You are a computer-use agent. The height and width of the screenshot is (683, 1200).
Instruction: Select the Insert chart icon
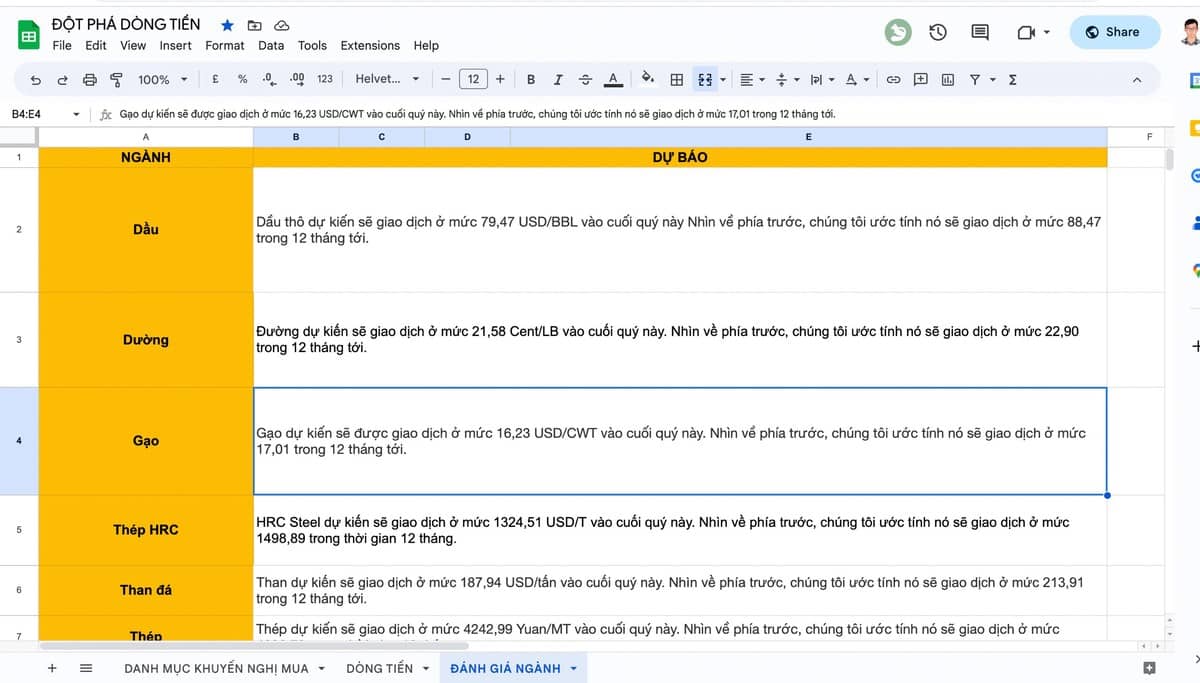click(x=946, y=78)
